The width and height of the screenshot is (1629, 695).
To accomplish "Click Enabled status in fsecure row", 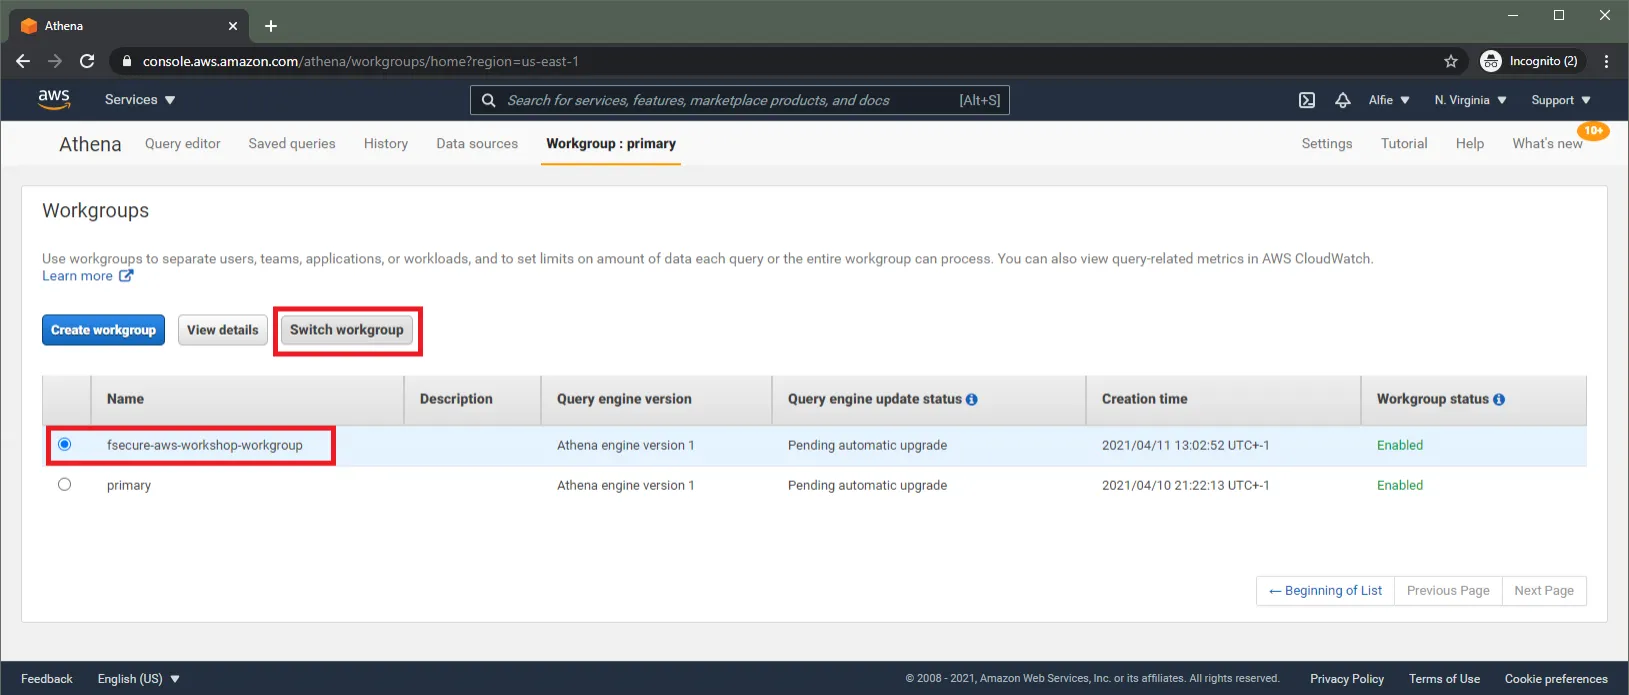I will tap(1400, 445).
